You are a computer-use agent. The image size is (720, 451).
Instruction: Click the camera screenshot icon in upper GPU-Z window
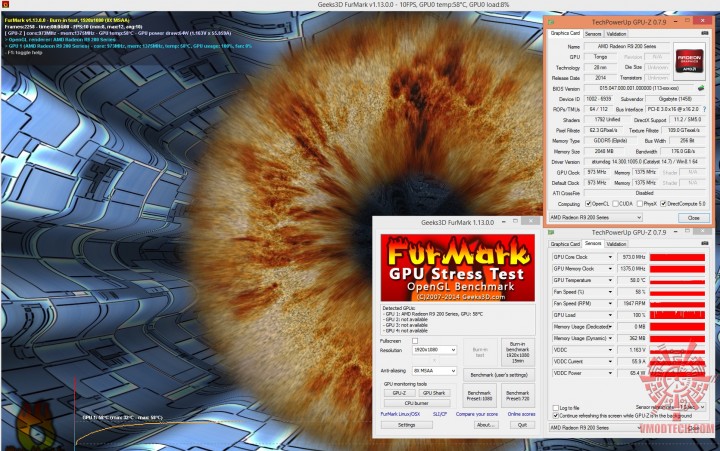(x=704, y=34)
